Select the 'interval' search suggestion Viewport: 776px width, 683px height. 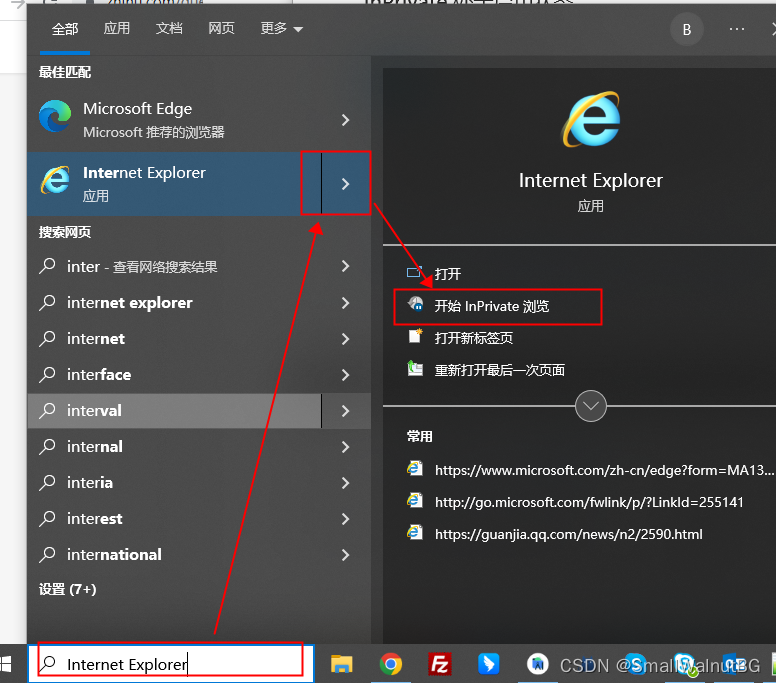pyautogui.click(x=173, y=411)
